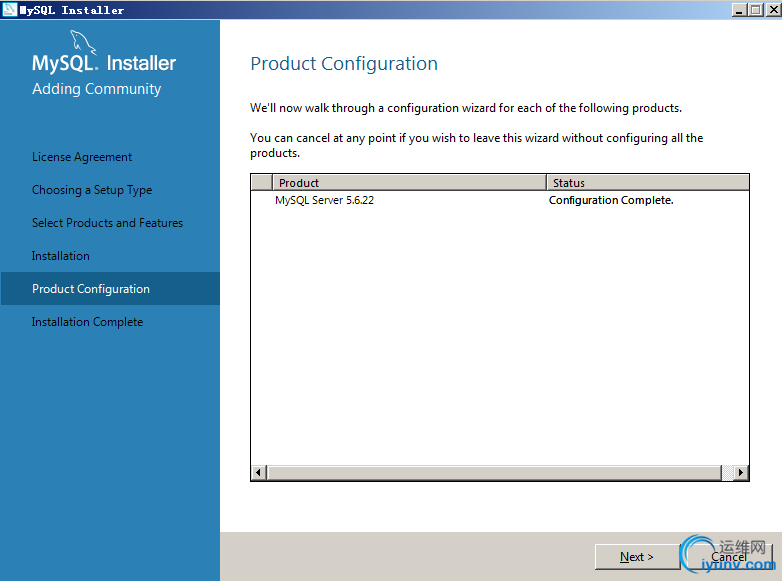782x581 pixels.
Task: Click the MySQL dolphin logo
Action: [83, 42]
